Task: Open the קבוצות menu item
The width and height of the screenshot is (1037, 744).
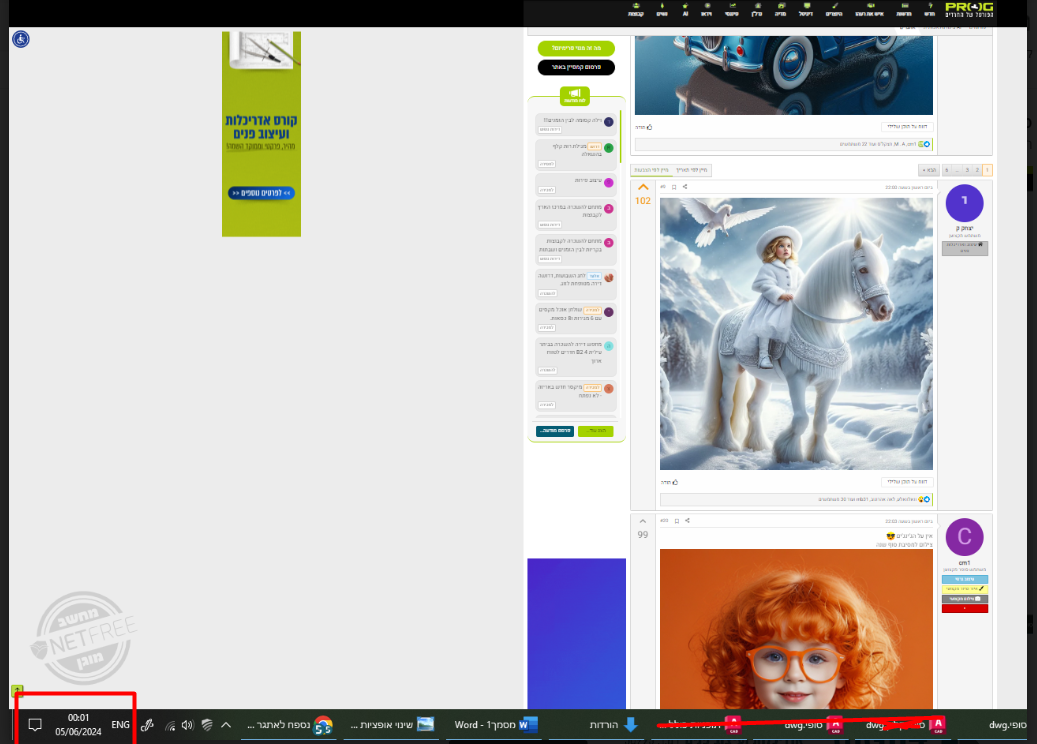Action: 636,9
